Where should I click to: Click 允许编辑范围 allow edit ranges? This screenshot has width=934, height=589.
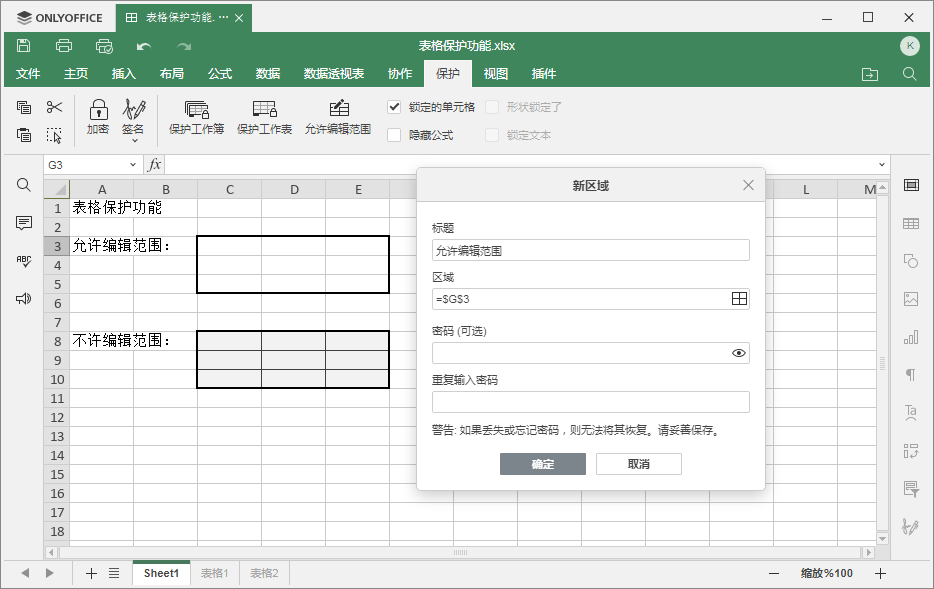[338, 117]
